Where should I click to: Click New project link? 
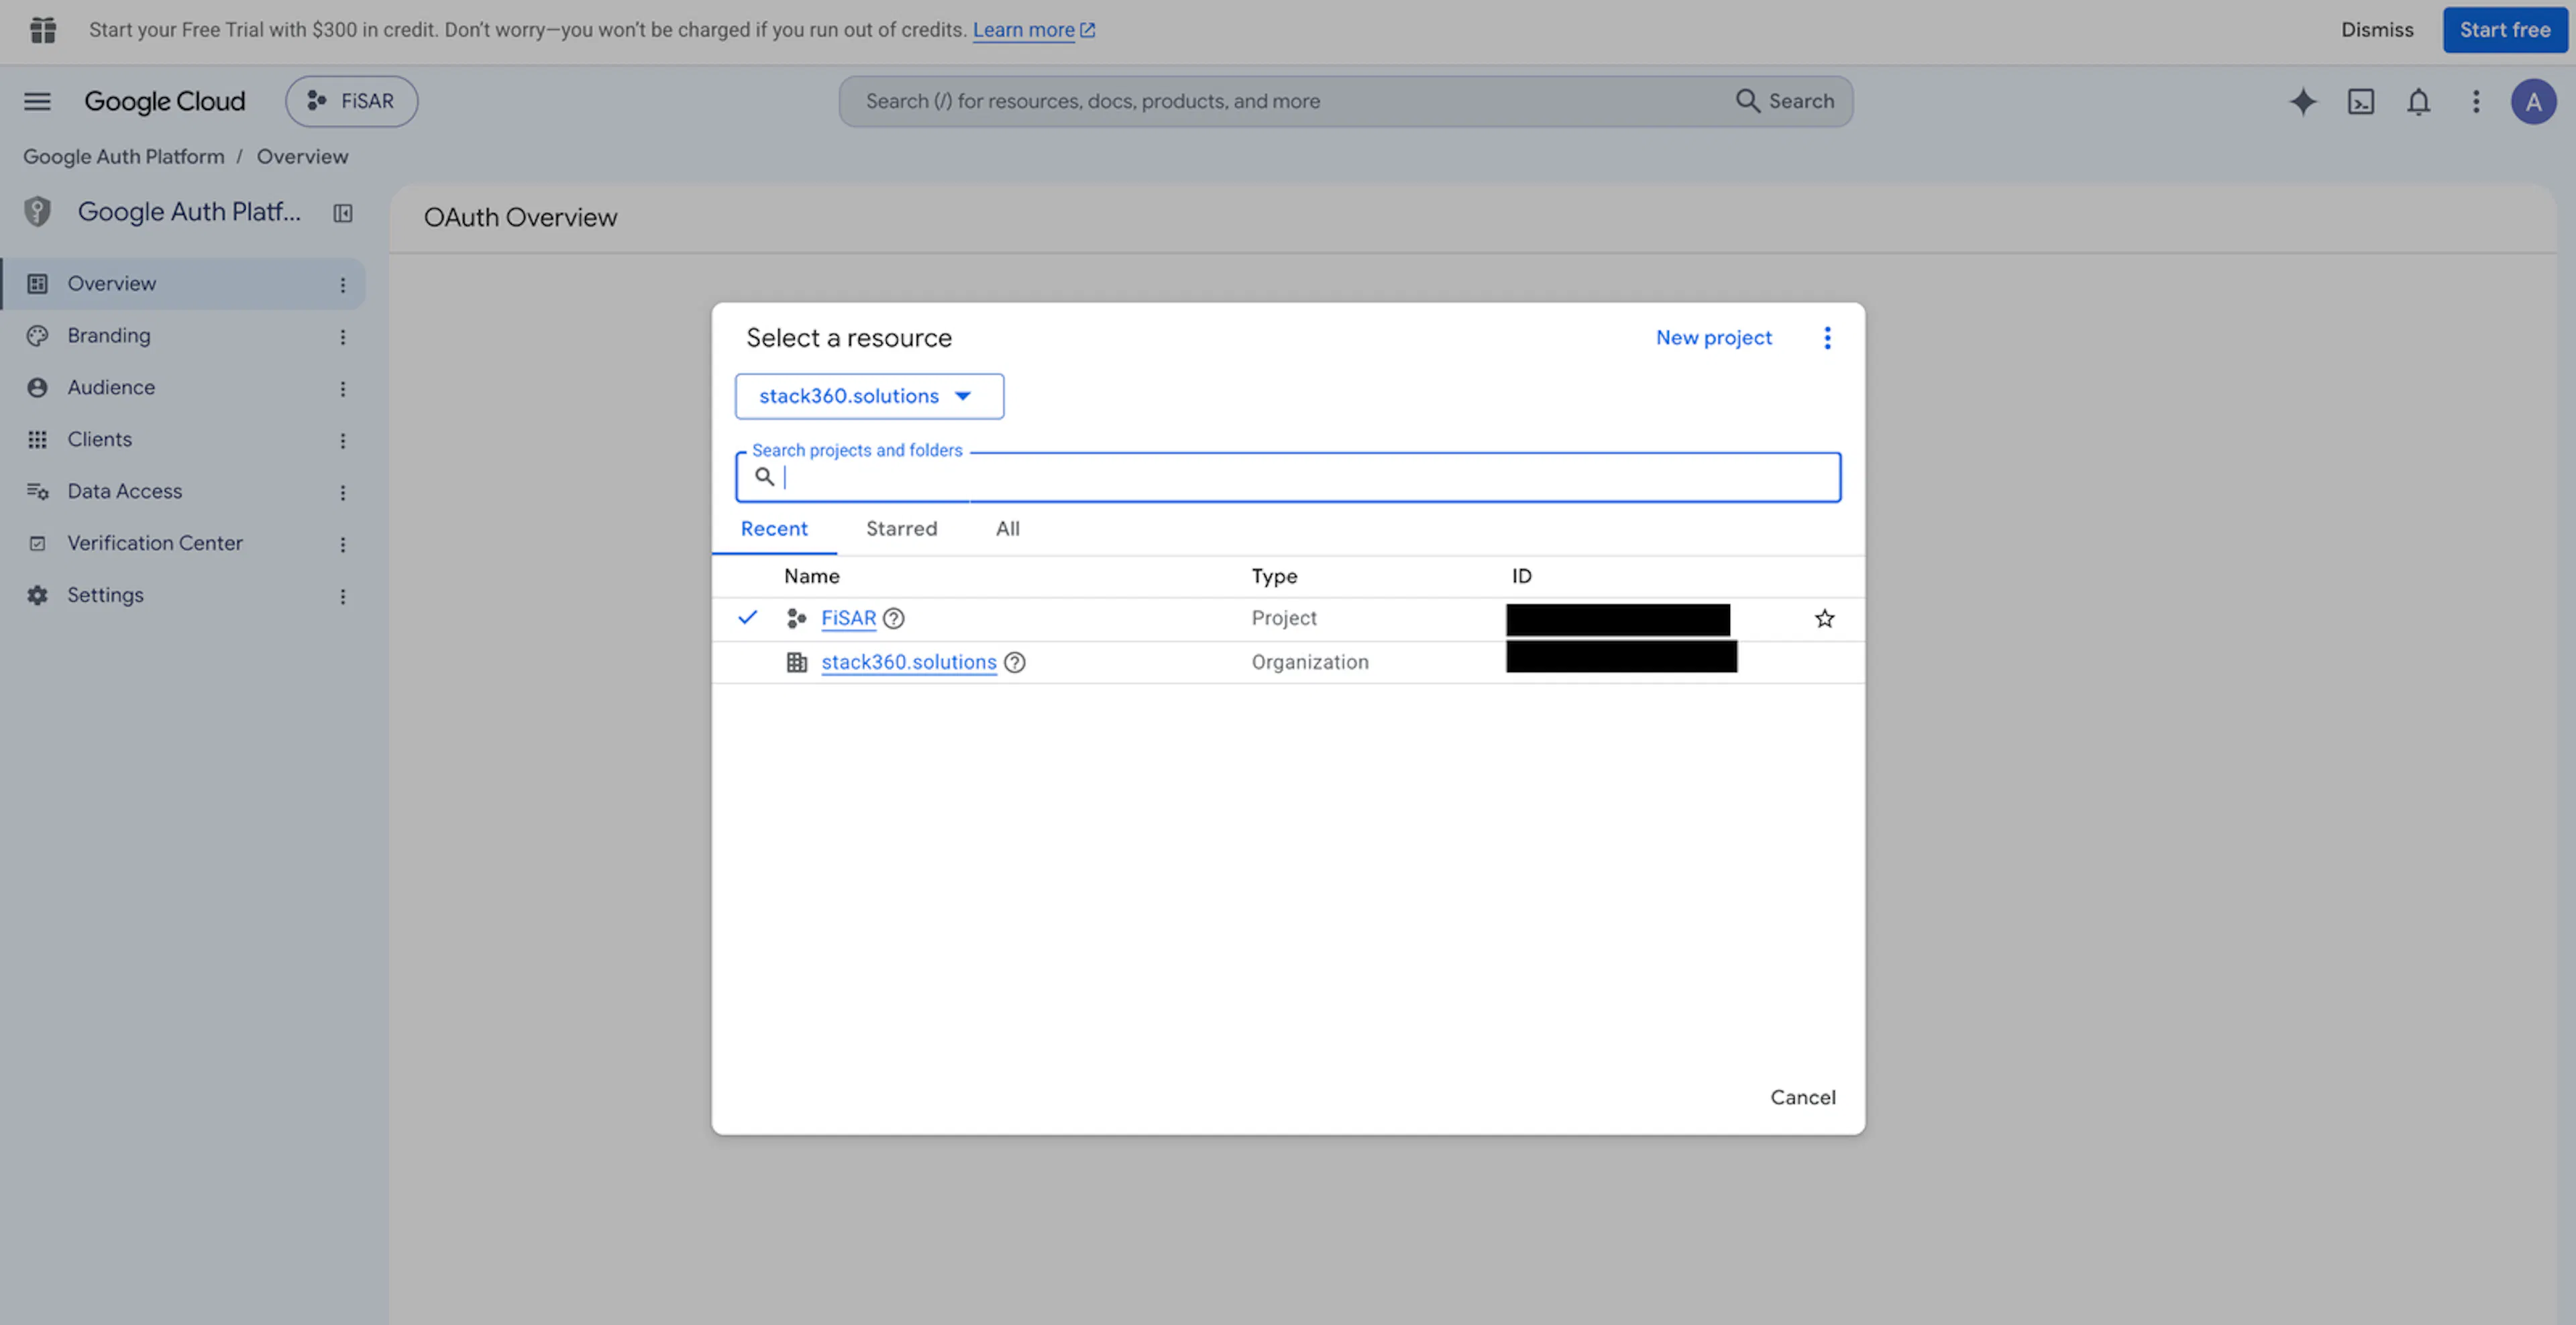pyautogui.click(x=1713, y=338)
